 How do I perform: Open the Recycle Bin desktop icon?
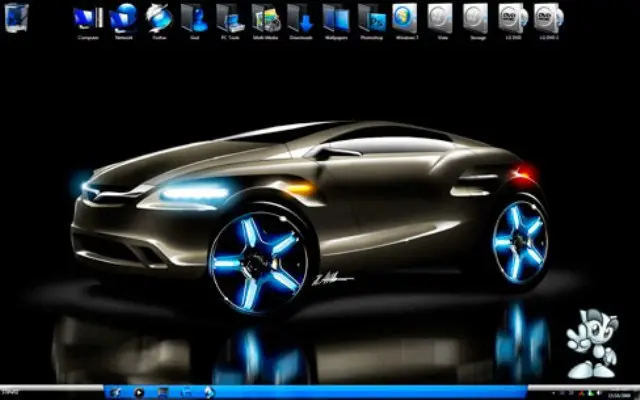point(16,17)
